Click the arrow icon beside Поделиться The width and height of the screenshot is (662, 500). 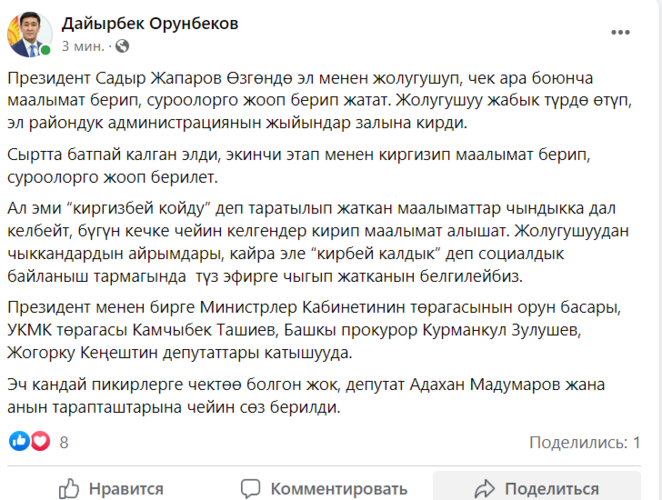tap(486, 489)
